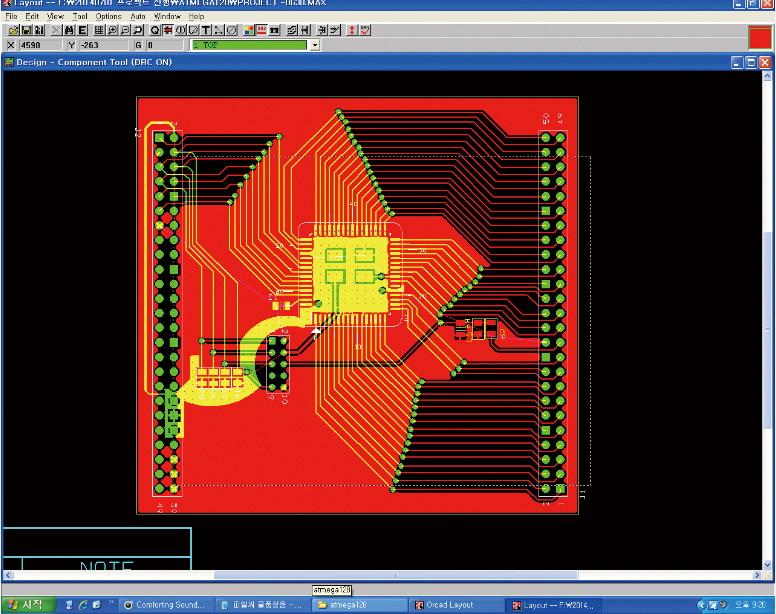Screen dimensions: 776x614
Task: Open the Auto menu
Action: coord(138,16)
